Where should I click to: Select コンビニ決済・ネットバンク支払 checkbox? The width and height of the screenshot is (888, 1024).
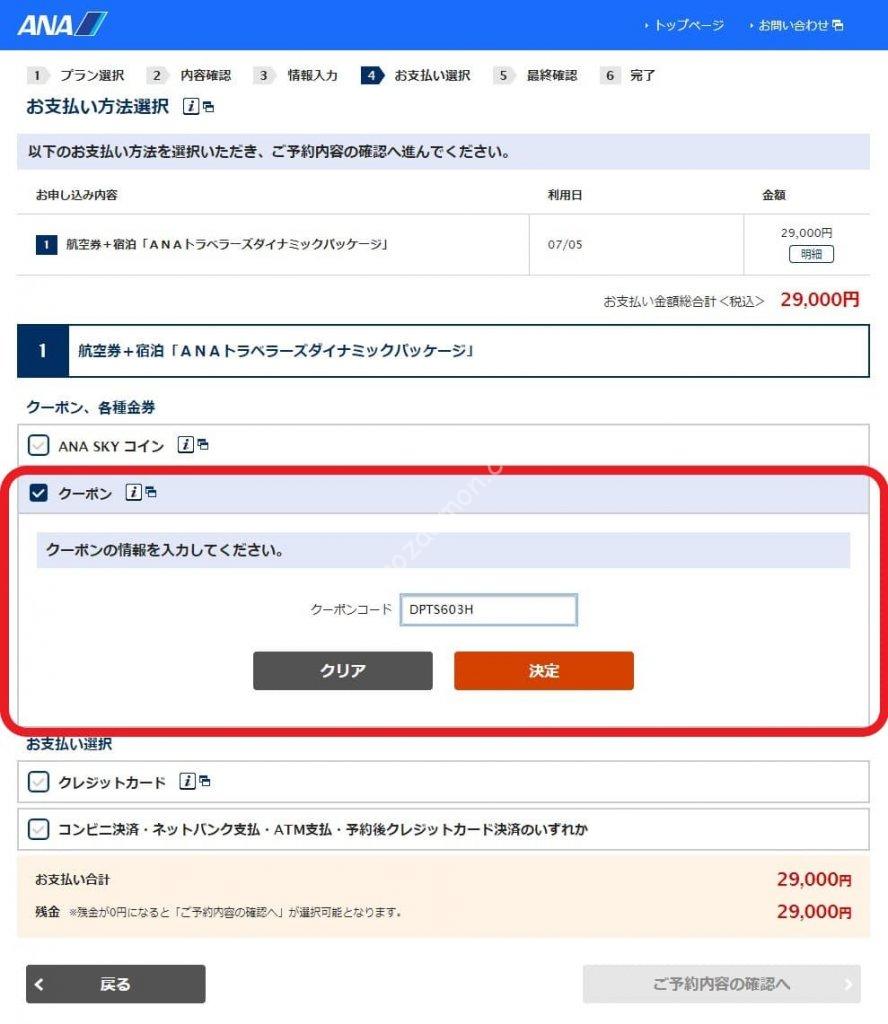click(39, 829)
